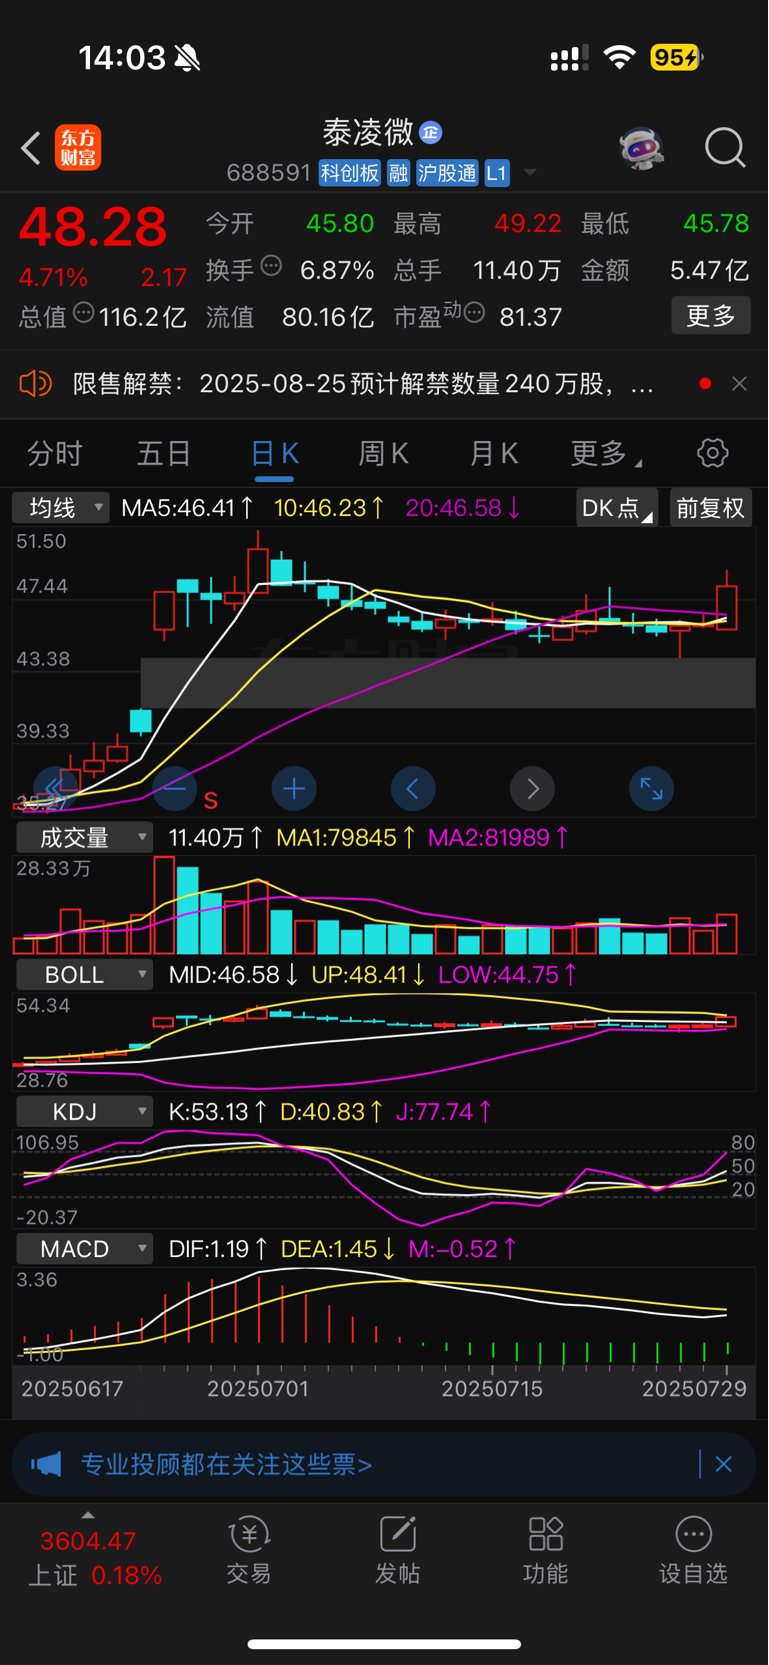Tap the last candlestick on the K-line chart
769x1665 pixels.
tap(727, 600)
